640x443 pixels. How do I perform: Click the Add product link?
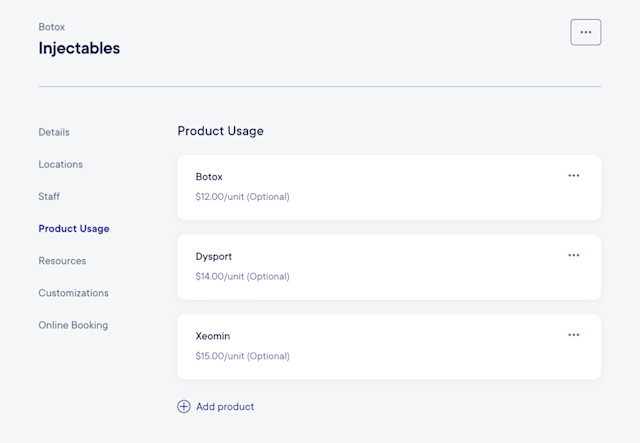(225, 407)
